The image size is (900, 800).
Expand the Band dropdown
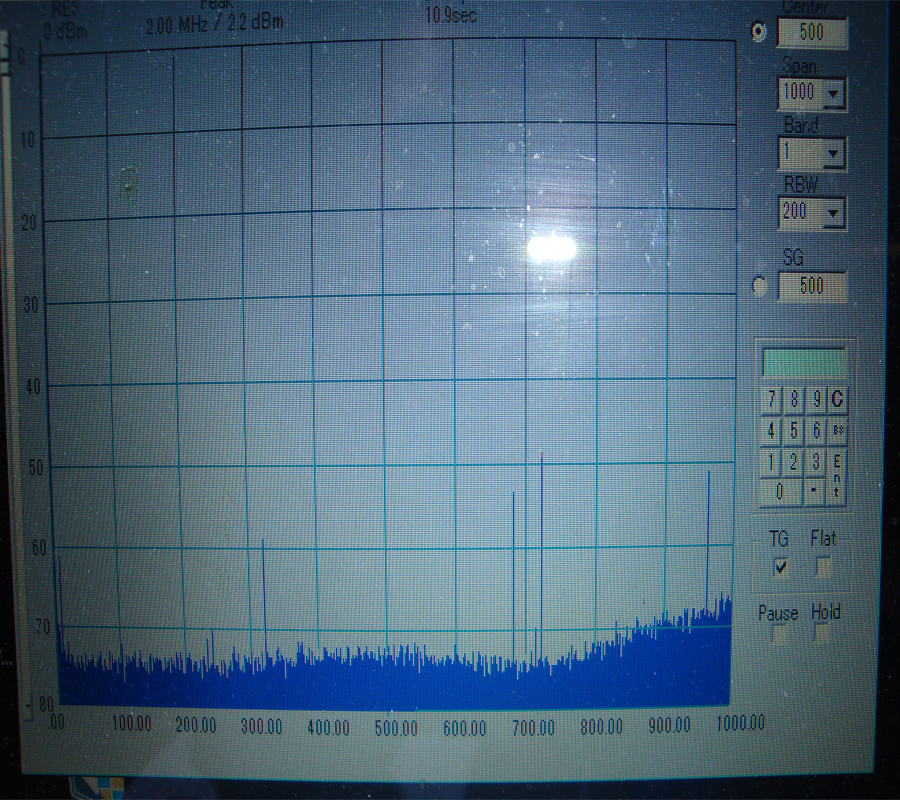(835, 154)
